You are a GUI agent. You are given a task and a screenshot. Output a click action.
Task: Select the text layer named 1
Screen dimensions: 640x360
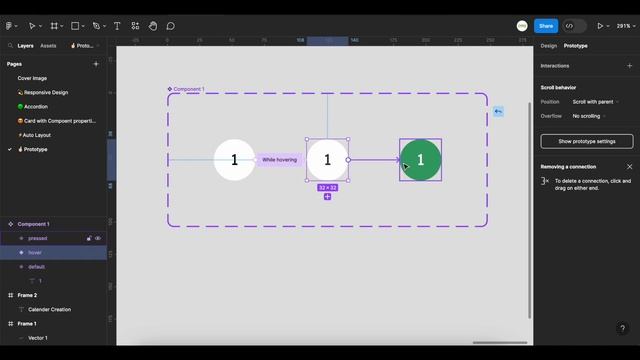pos(40,281)
